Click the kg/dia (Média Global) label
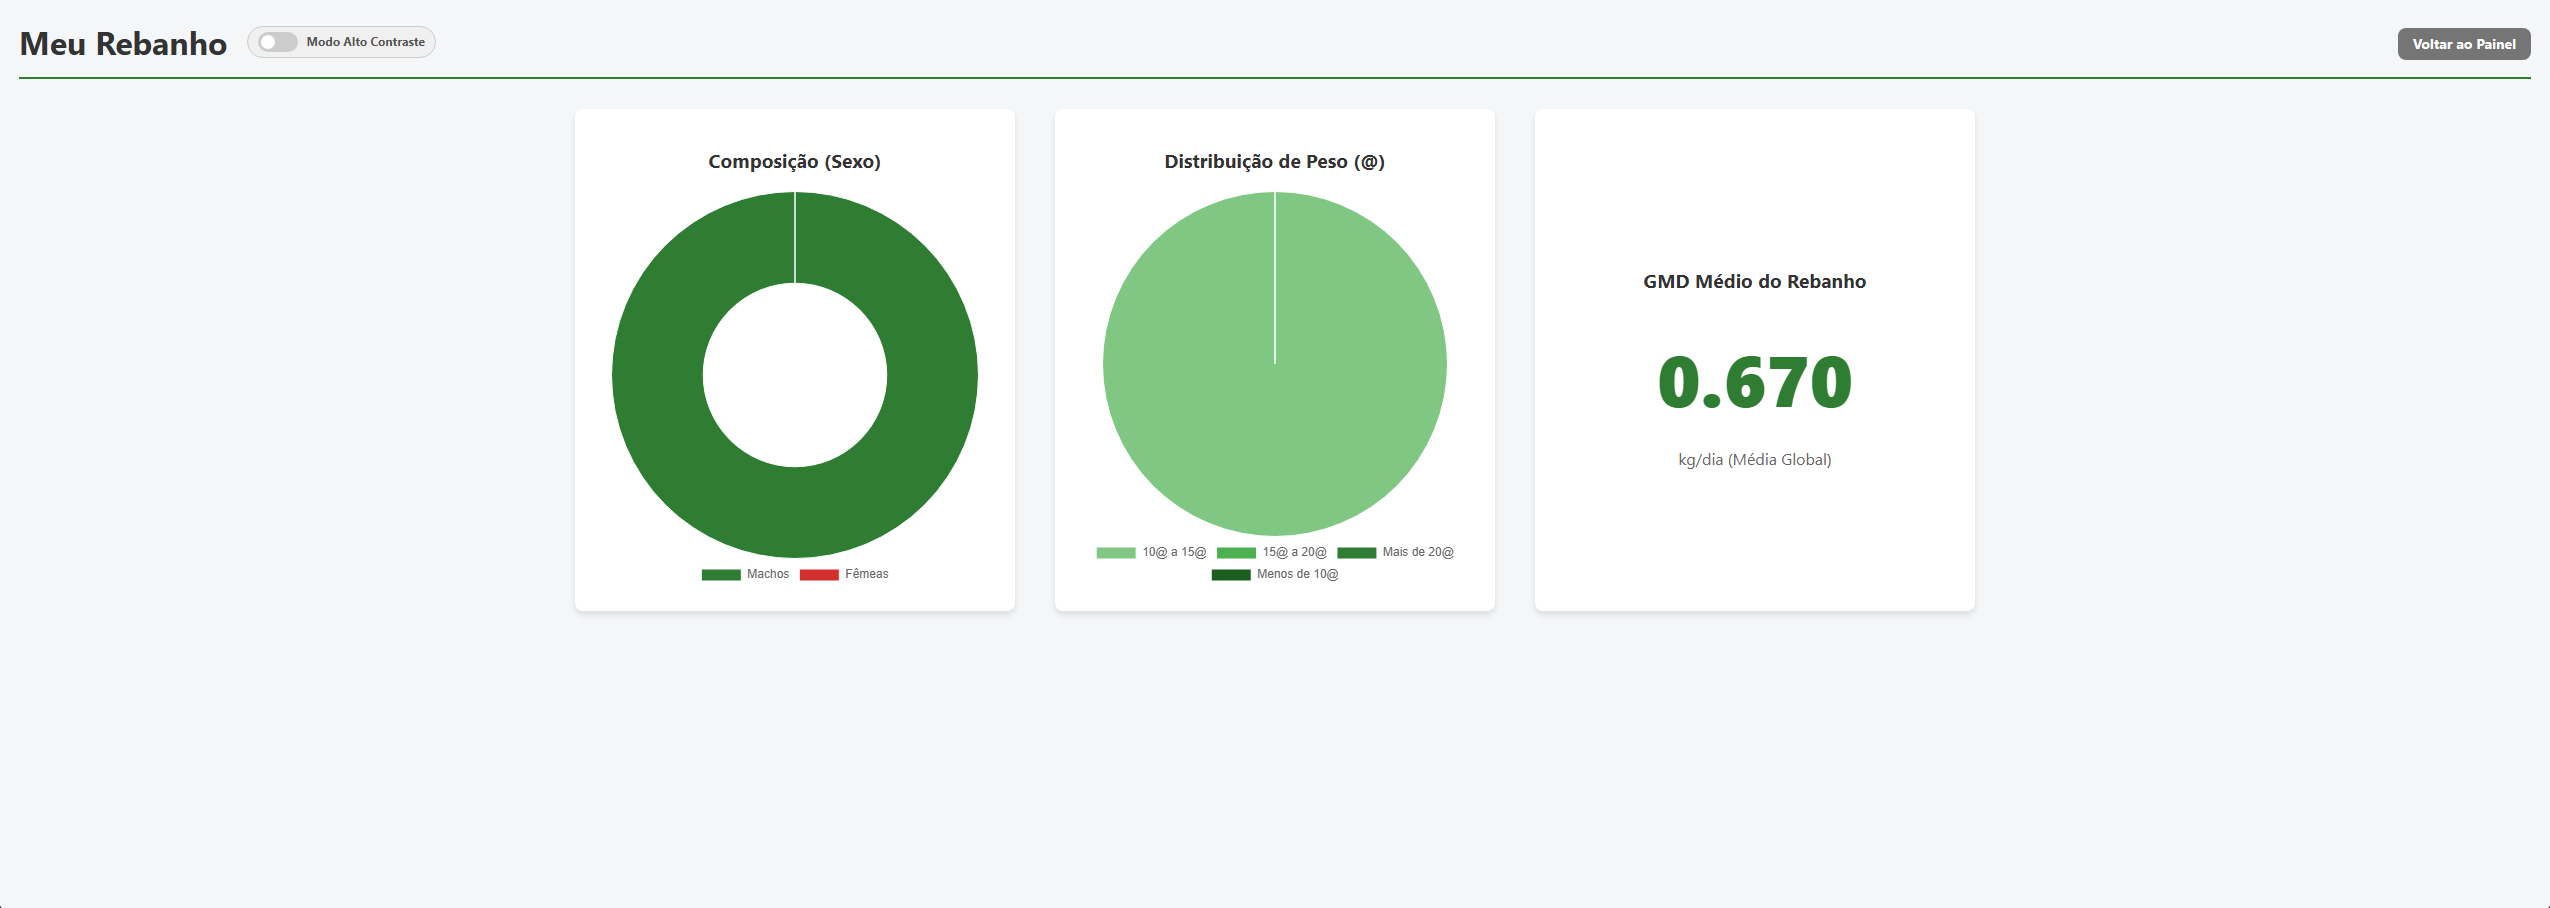The height and width of the screenshot is (908, 2550). (1753, 460)
